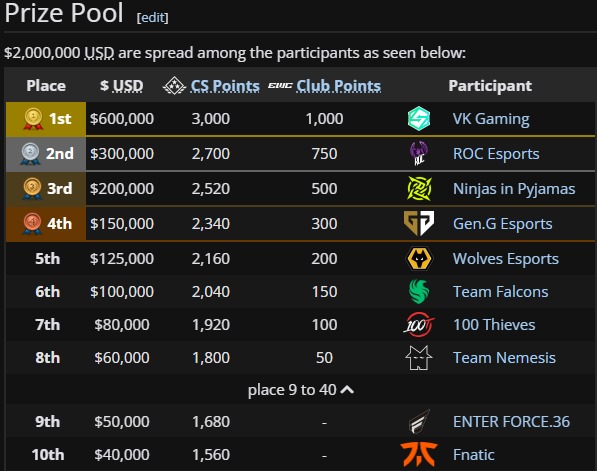Click the Team Nemesis logo icon
Screen dimensions: 597x471
[419, 358]
